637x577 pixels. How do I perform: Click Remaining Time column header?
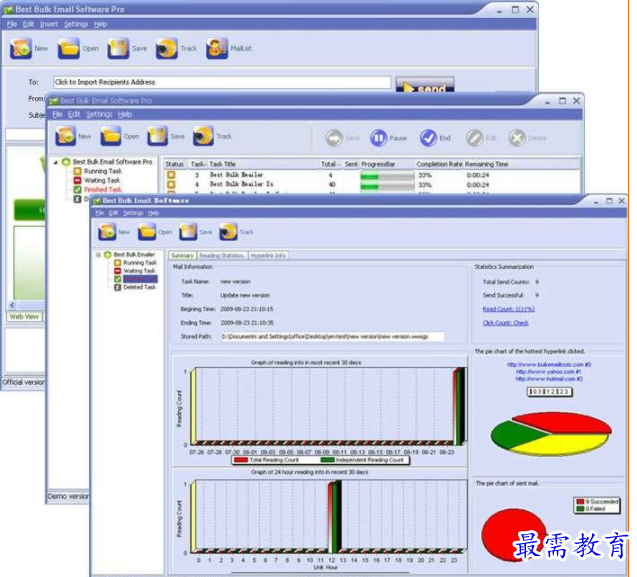pyautogui.click(x=487, y=164)
